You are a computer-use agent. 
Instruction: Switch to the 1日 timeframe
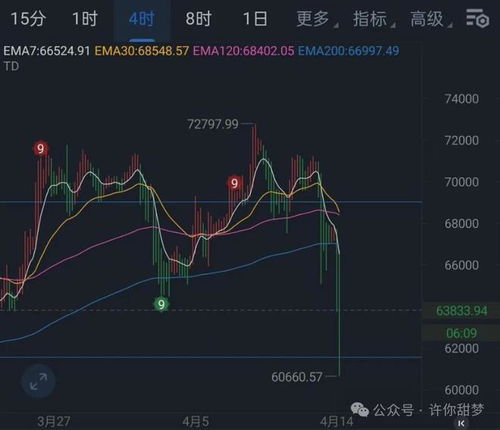[x=255, y=19]
